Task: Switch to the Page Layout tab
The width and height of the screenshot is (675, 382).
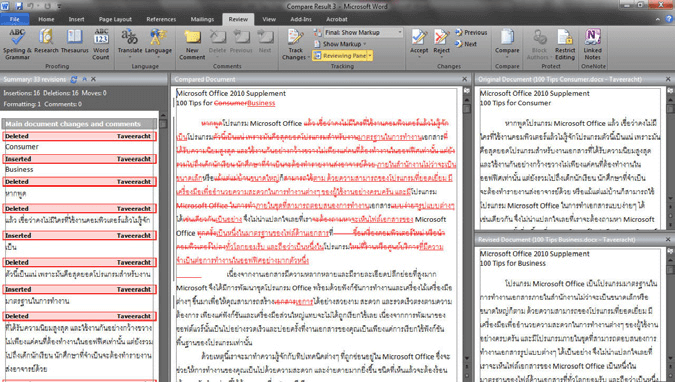Action: [x=115, y=19]
